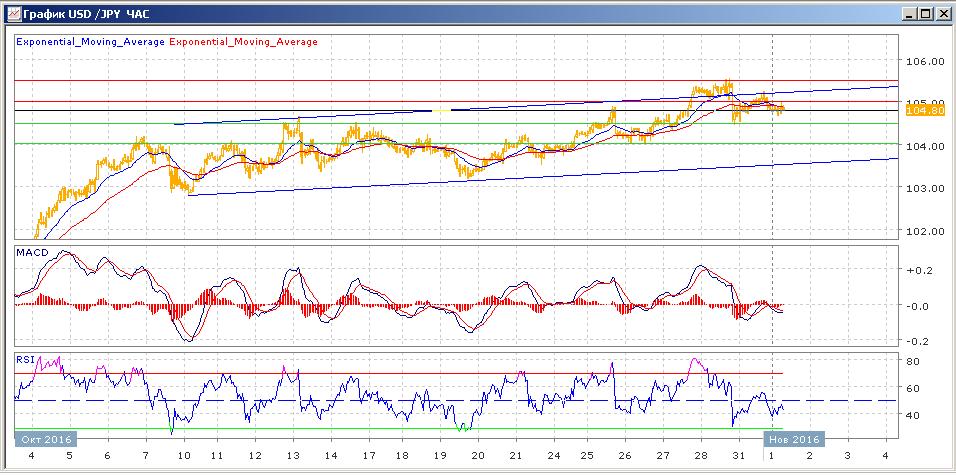The image size is (956, 475).
Task: Click the -0.2 MACD scale value
Action: point(917,341)
